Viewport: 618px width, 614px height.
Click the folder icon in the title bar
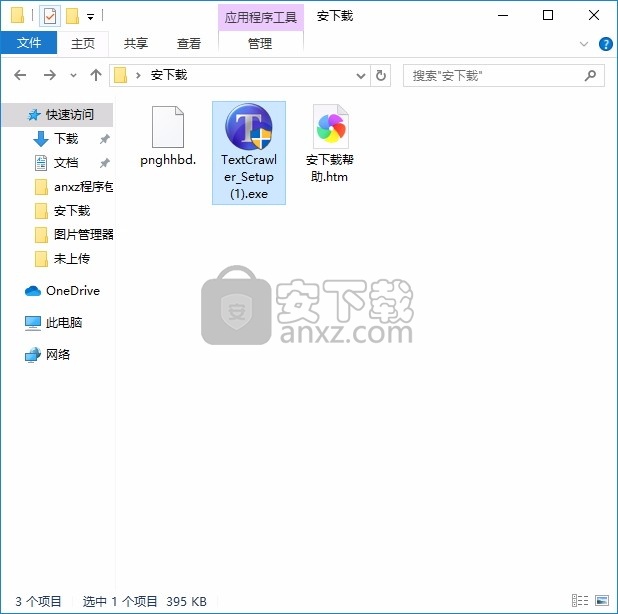[17, 16]
